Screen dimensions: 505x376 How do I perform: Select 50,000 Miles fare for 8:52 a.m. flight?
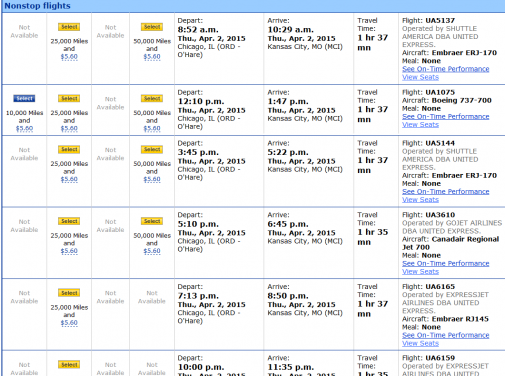[x=152, y=27]
